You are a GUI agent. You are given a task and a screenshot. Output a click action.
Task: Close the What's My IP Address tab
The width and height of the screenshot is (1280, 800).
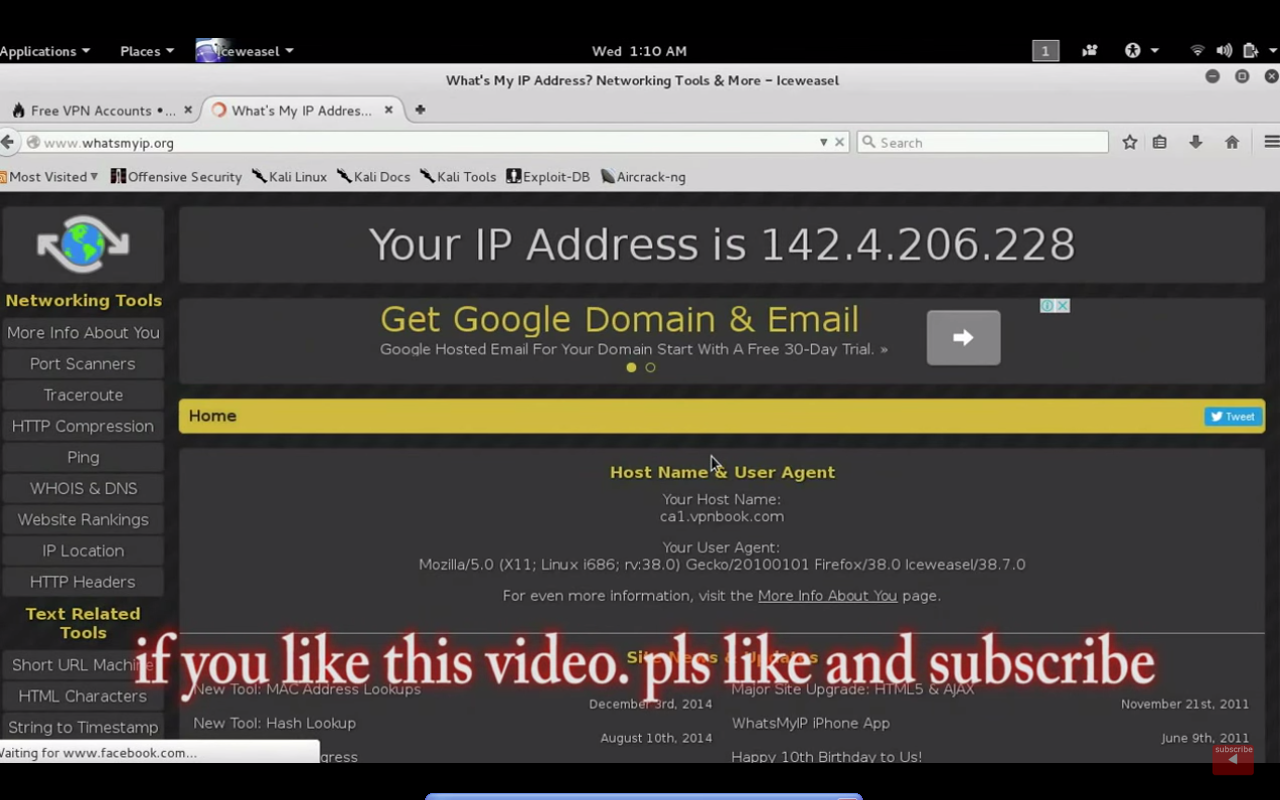tap(389, 110)
